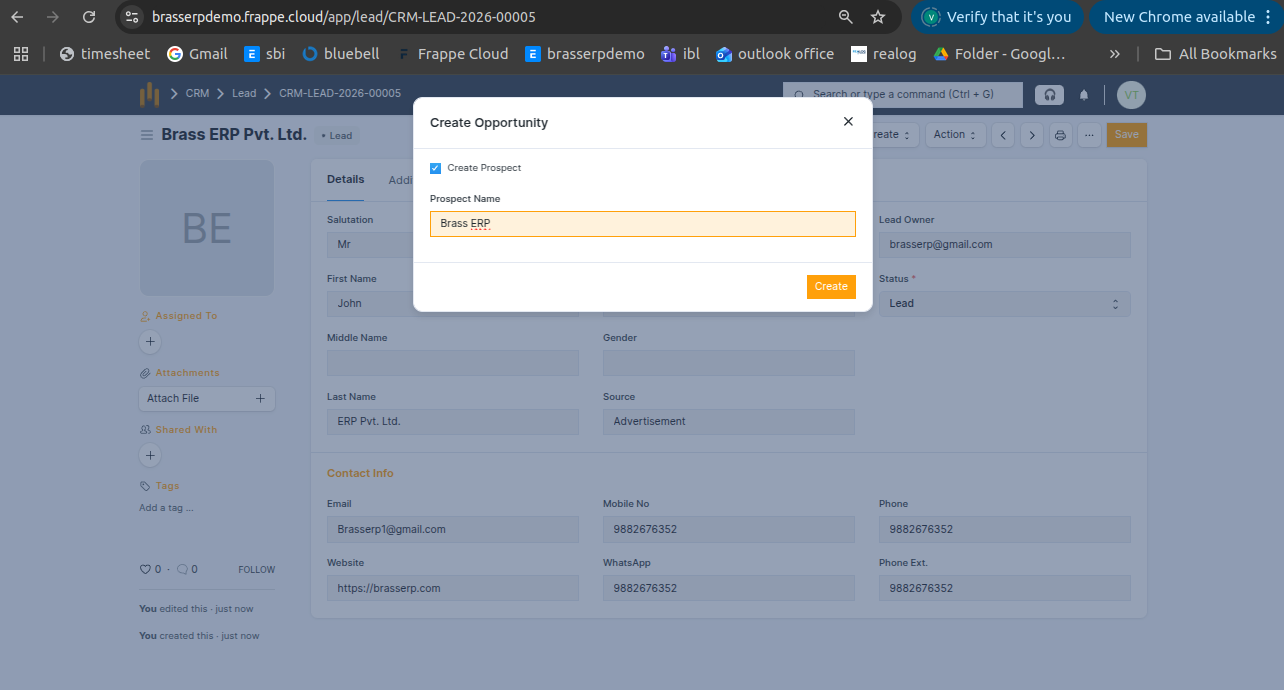Bookmark this page with star icon
This screenshot has height=690, width=1284.
[x=877, y=17]
